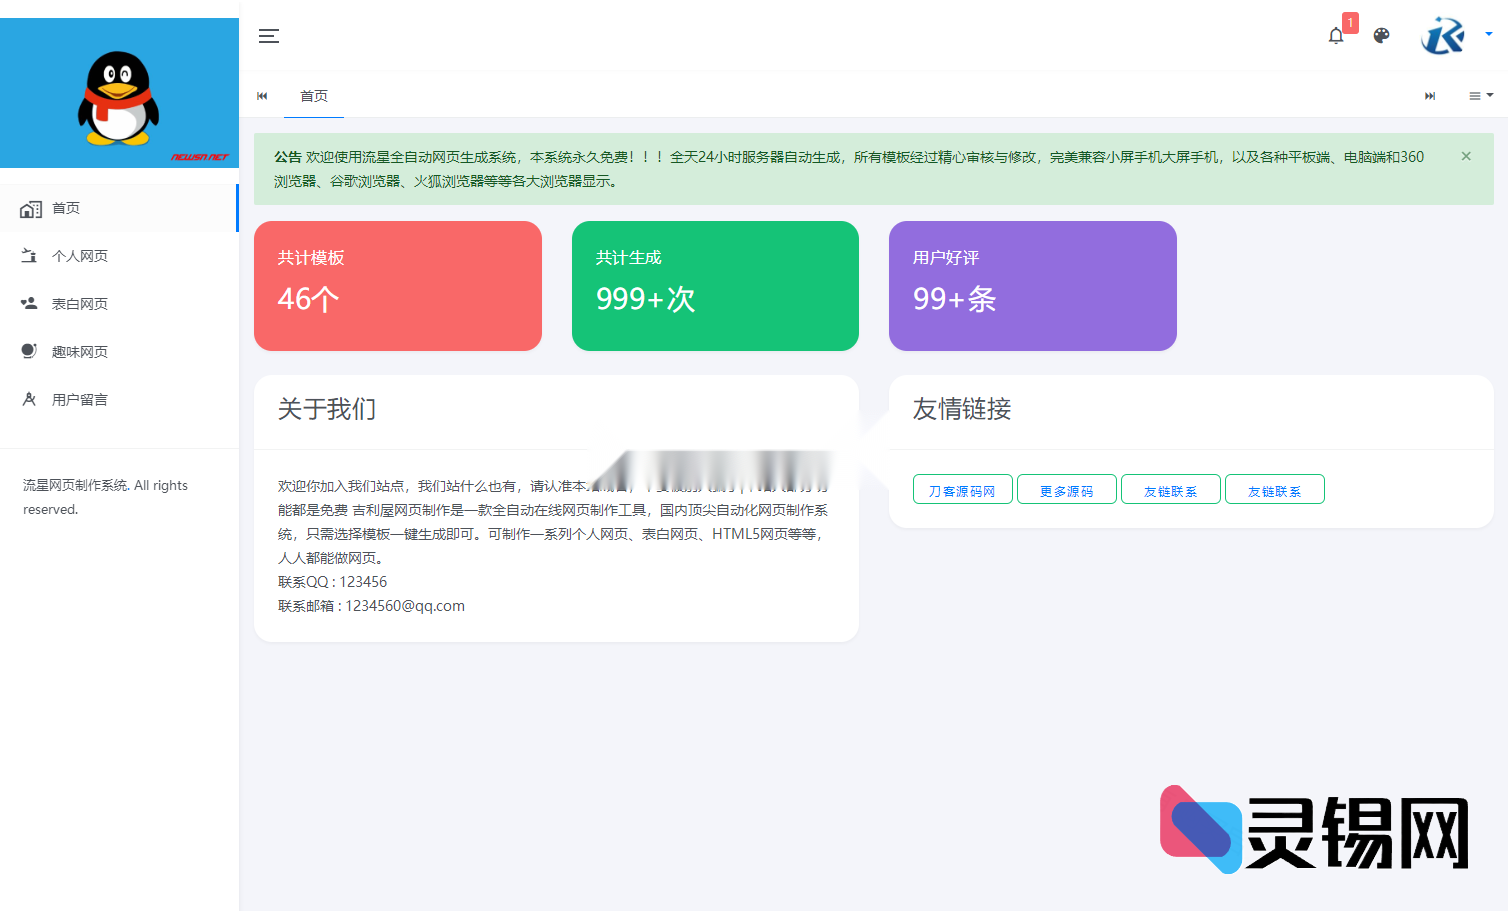Open the theme palette icon in header
This screenshot has width=1508, height=911.
coord(1381,36)
